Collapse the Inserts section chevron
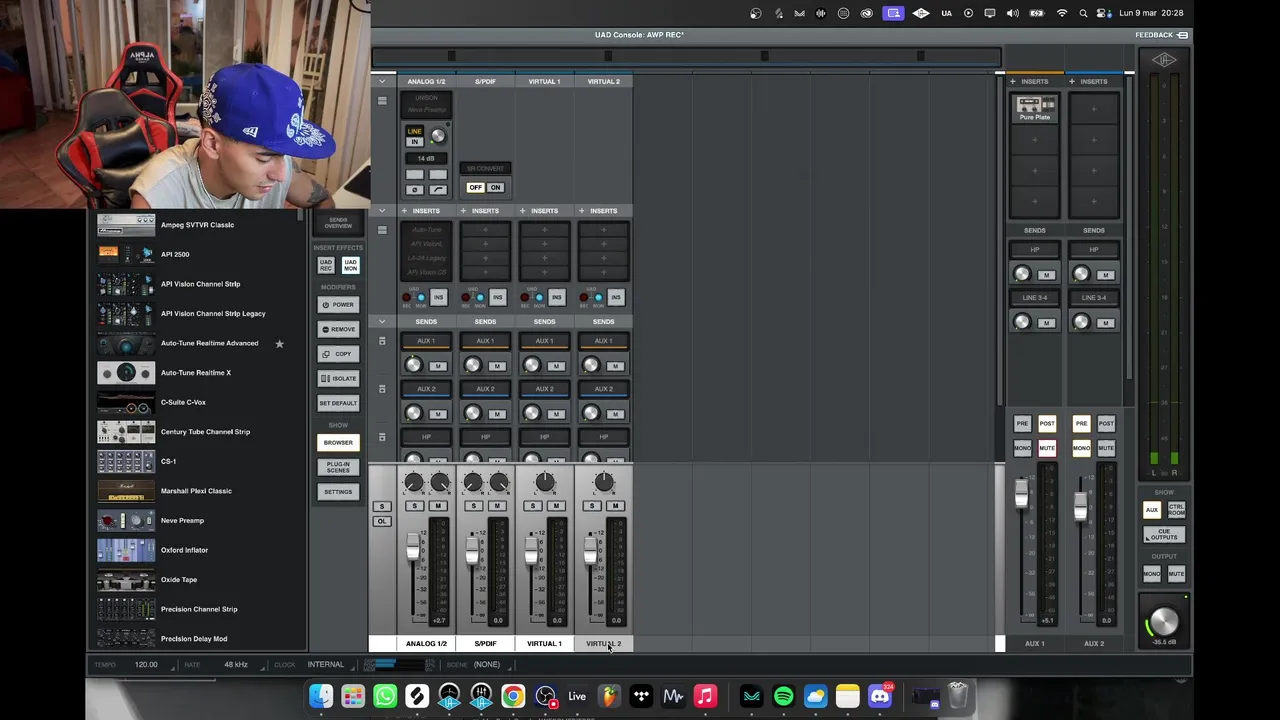 click(382, 211)
